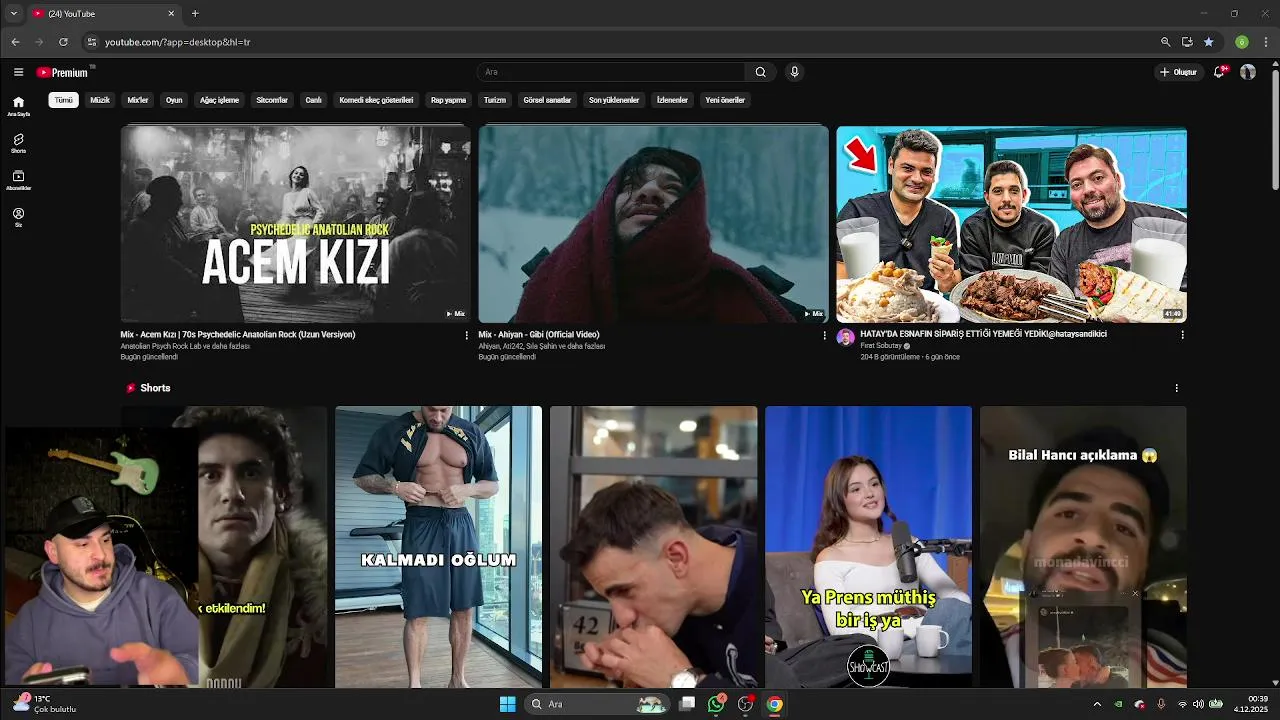
Task: Open Abonelikler in the sidebar
Action: (18, 181)
